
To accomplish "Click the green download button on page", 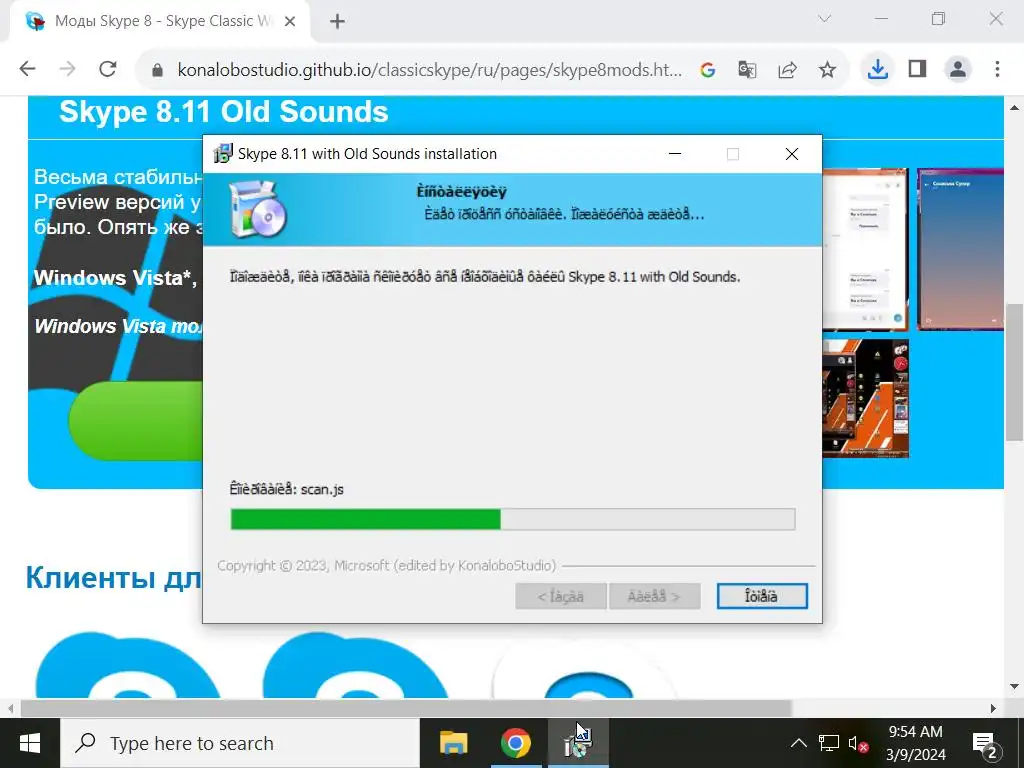I will [x=136, y=421].
